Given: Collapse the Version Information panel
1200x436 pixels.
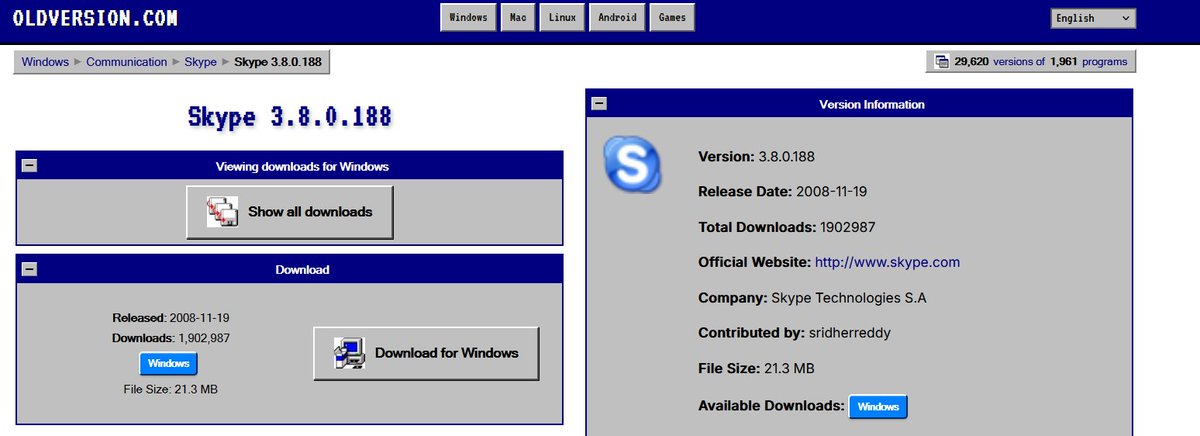Looking at the screenshot, I should [599, 103].
